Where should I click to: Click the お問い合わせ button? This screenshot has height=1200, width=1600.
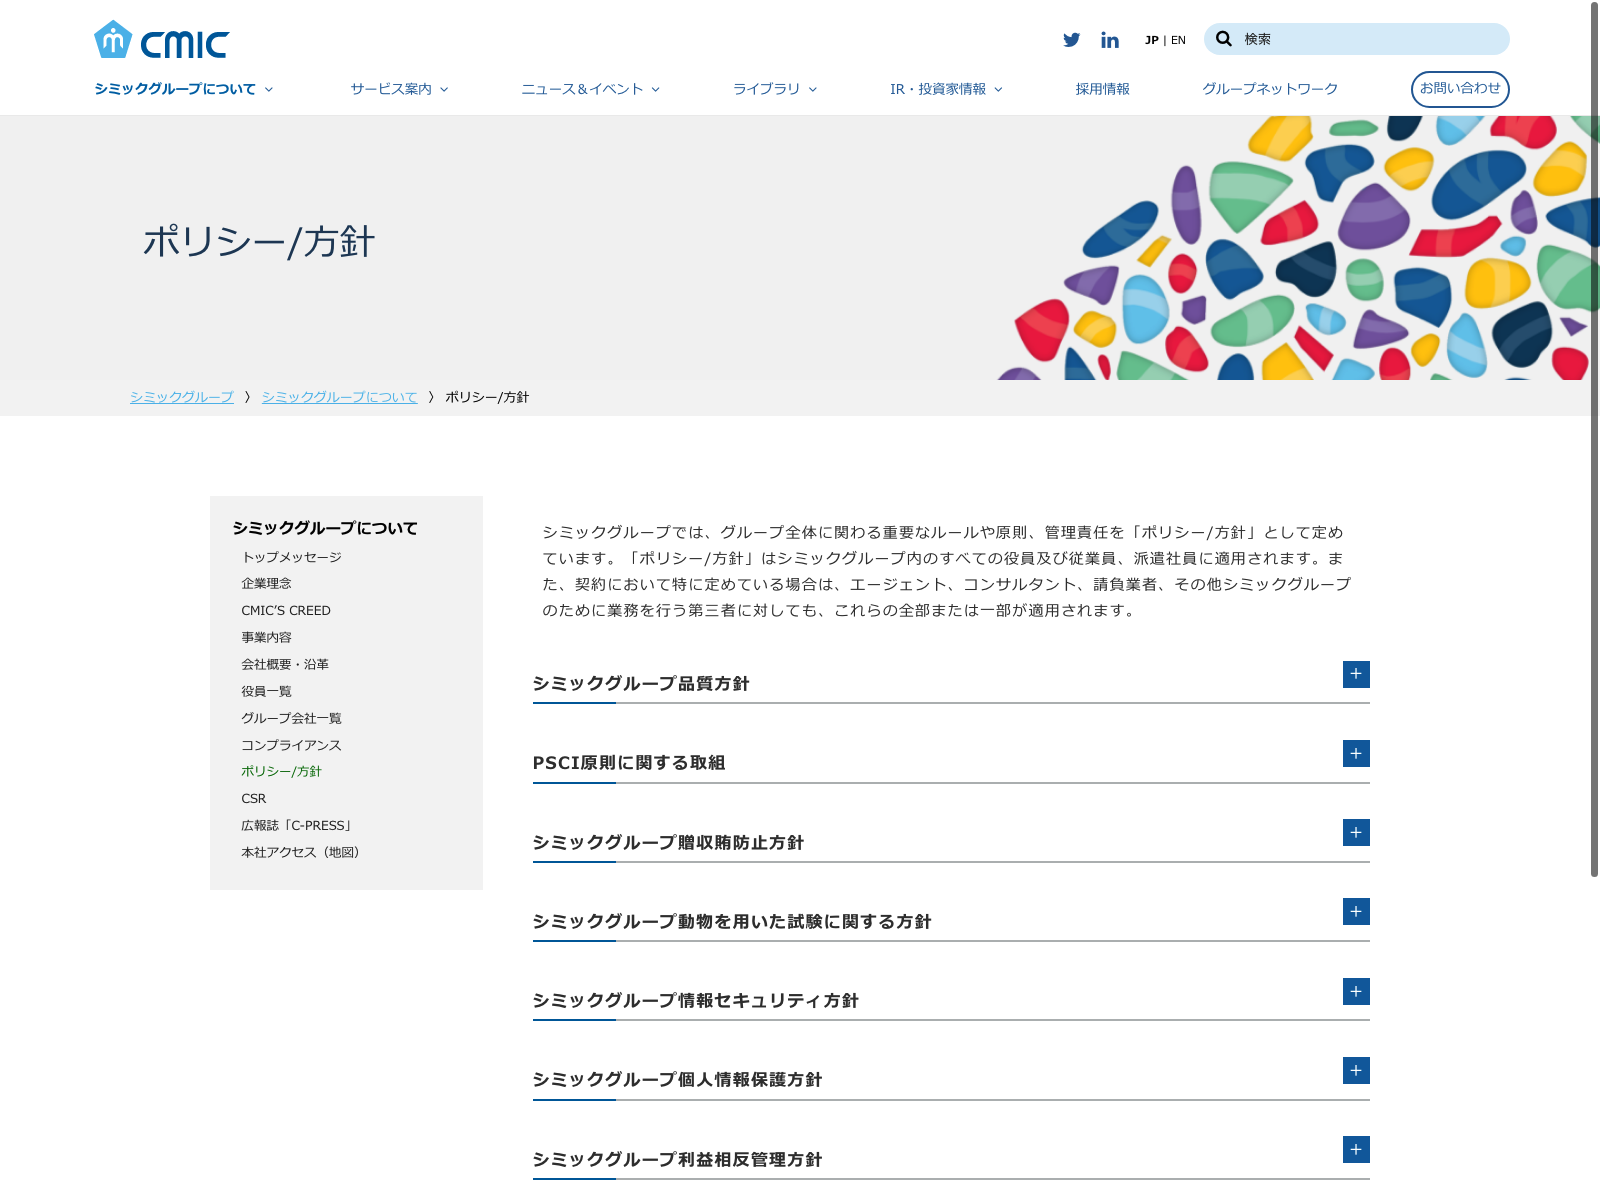tap(1459, 88)
